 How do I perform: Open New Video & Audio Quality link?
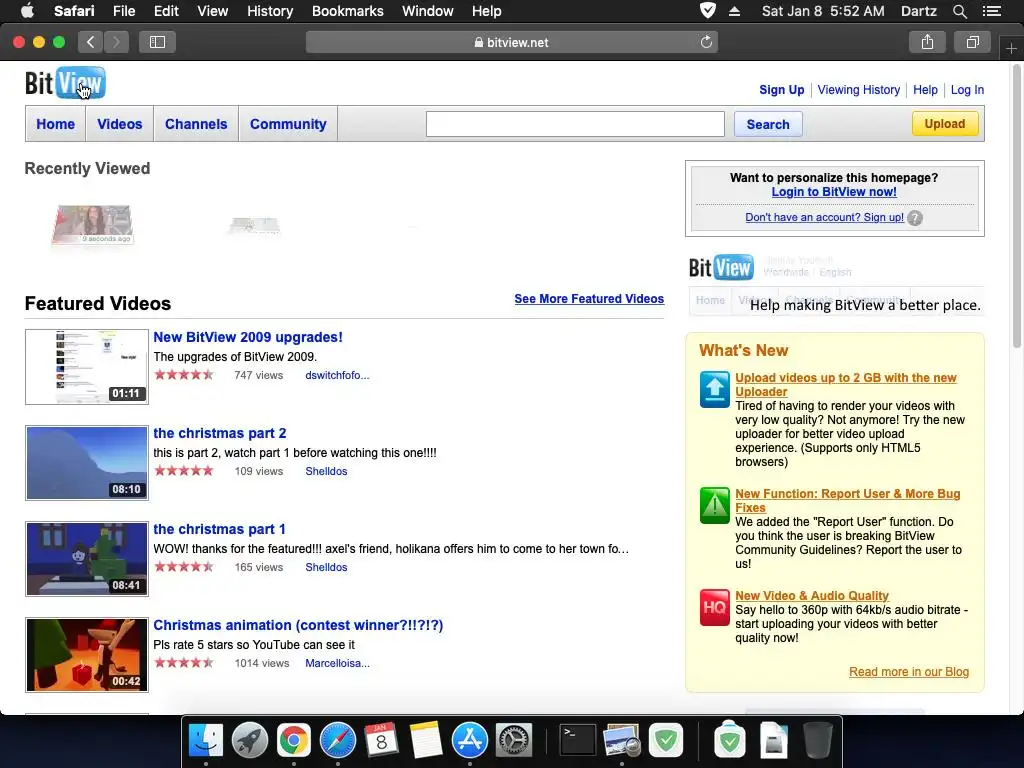[812, 596]
